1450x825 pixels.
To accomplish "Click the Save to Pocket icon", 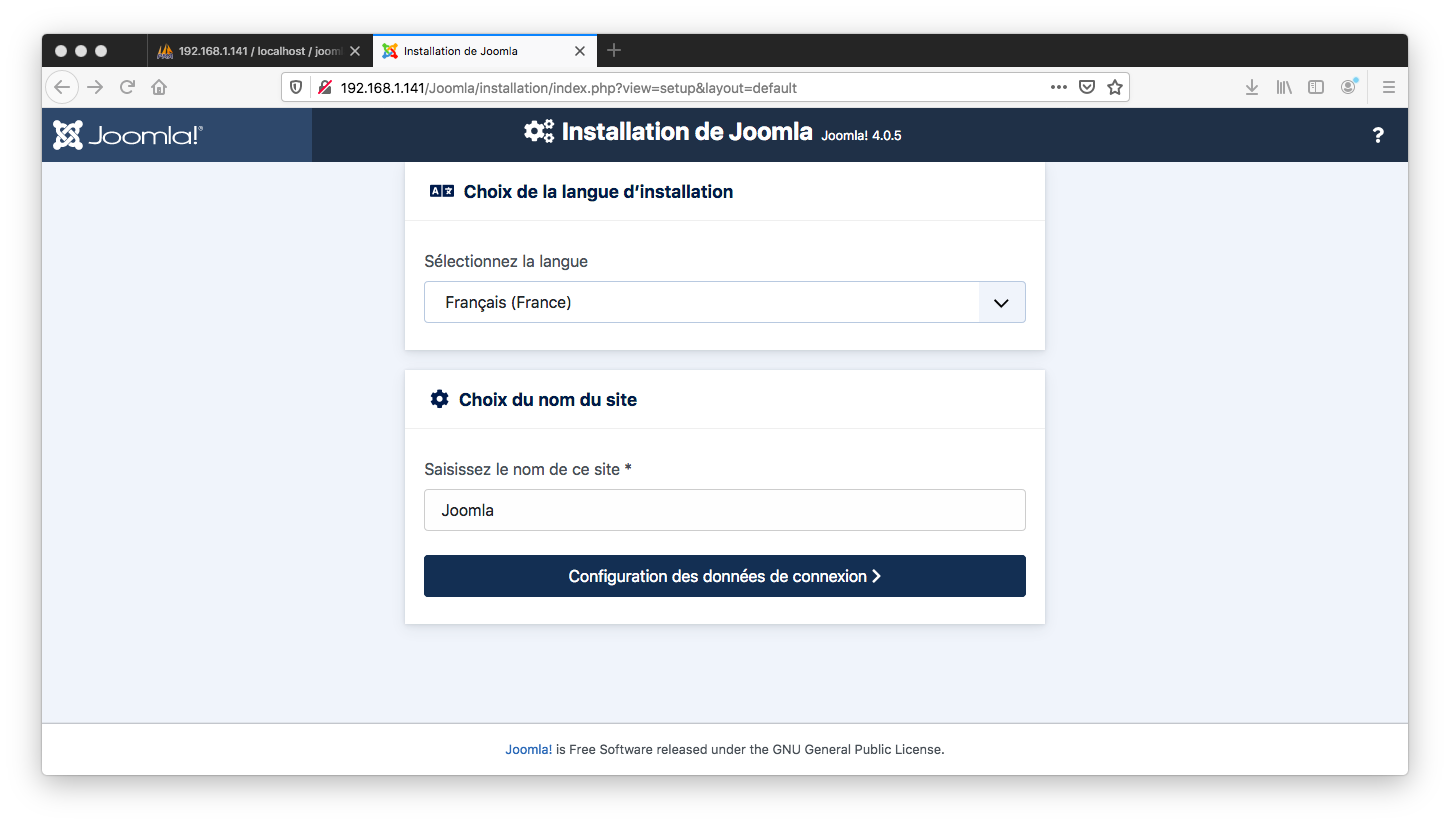I will (x=1087, y=87).
